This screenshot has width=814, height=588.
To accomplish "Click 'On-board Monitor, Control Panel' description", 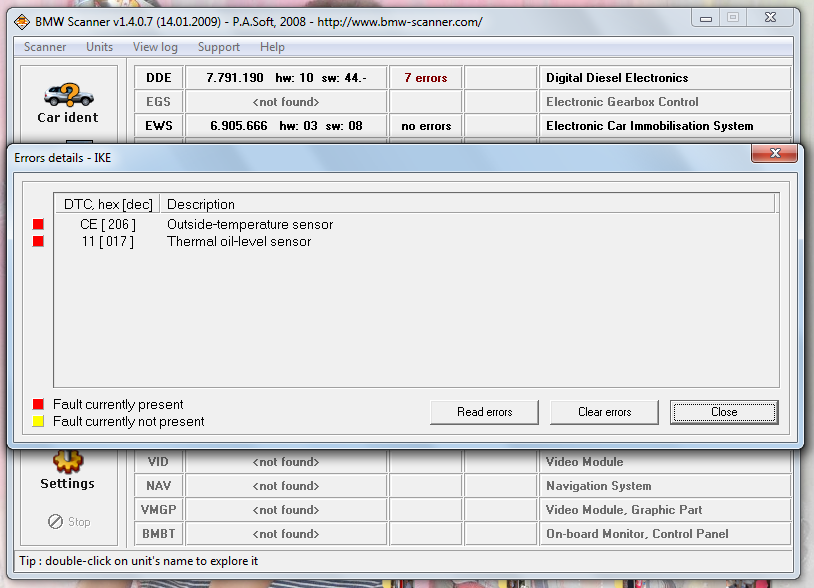I will (637, 534).
